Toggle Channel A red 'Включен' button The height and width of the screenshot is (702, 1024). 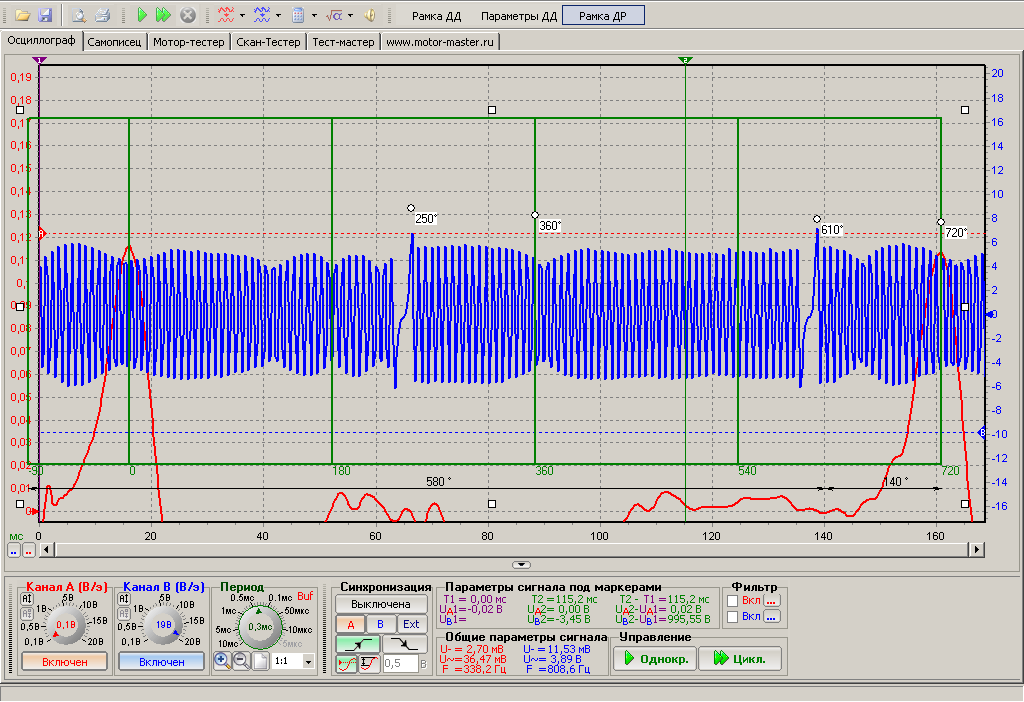point(65,662)
